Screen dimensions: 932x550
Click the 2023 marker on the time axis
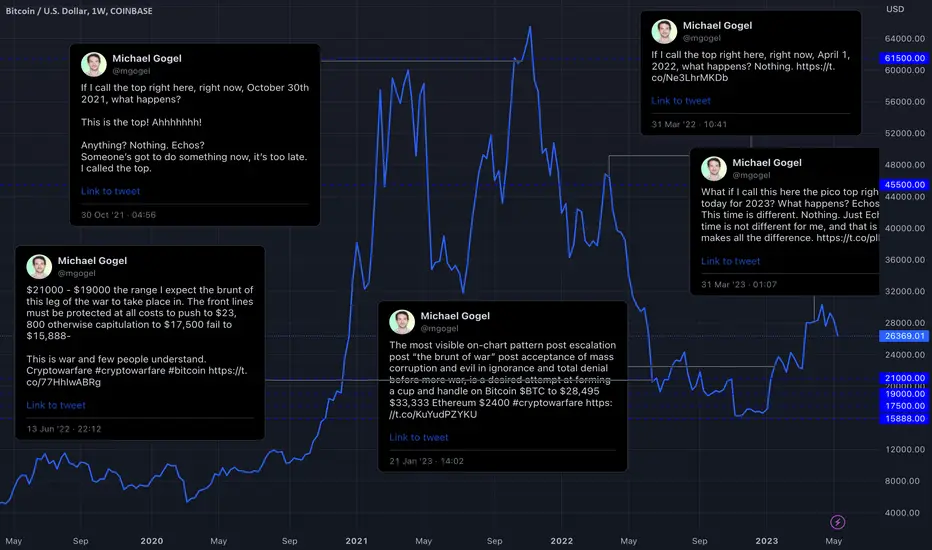(x=767, y=541)
